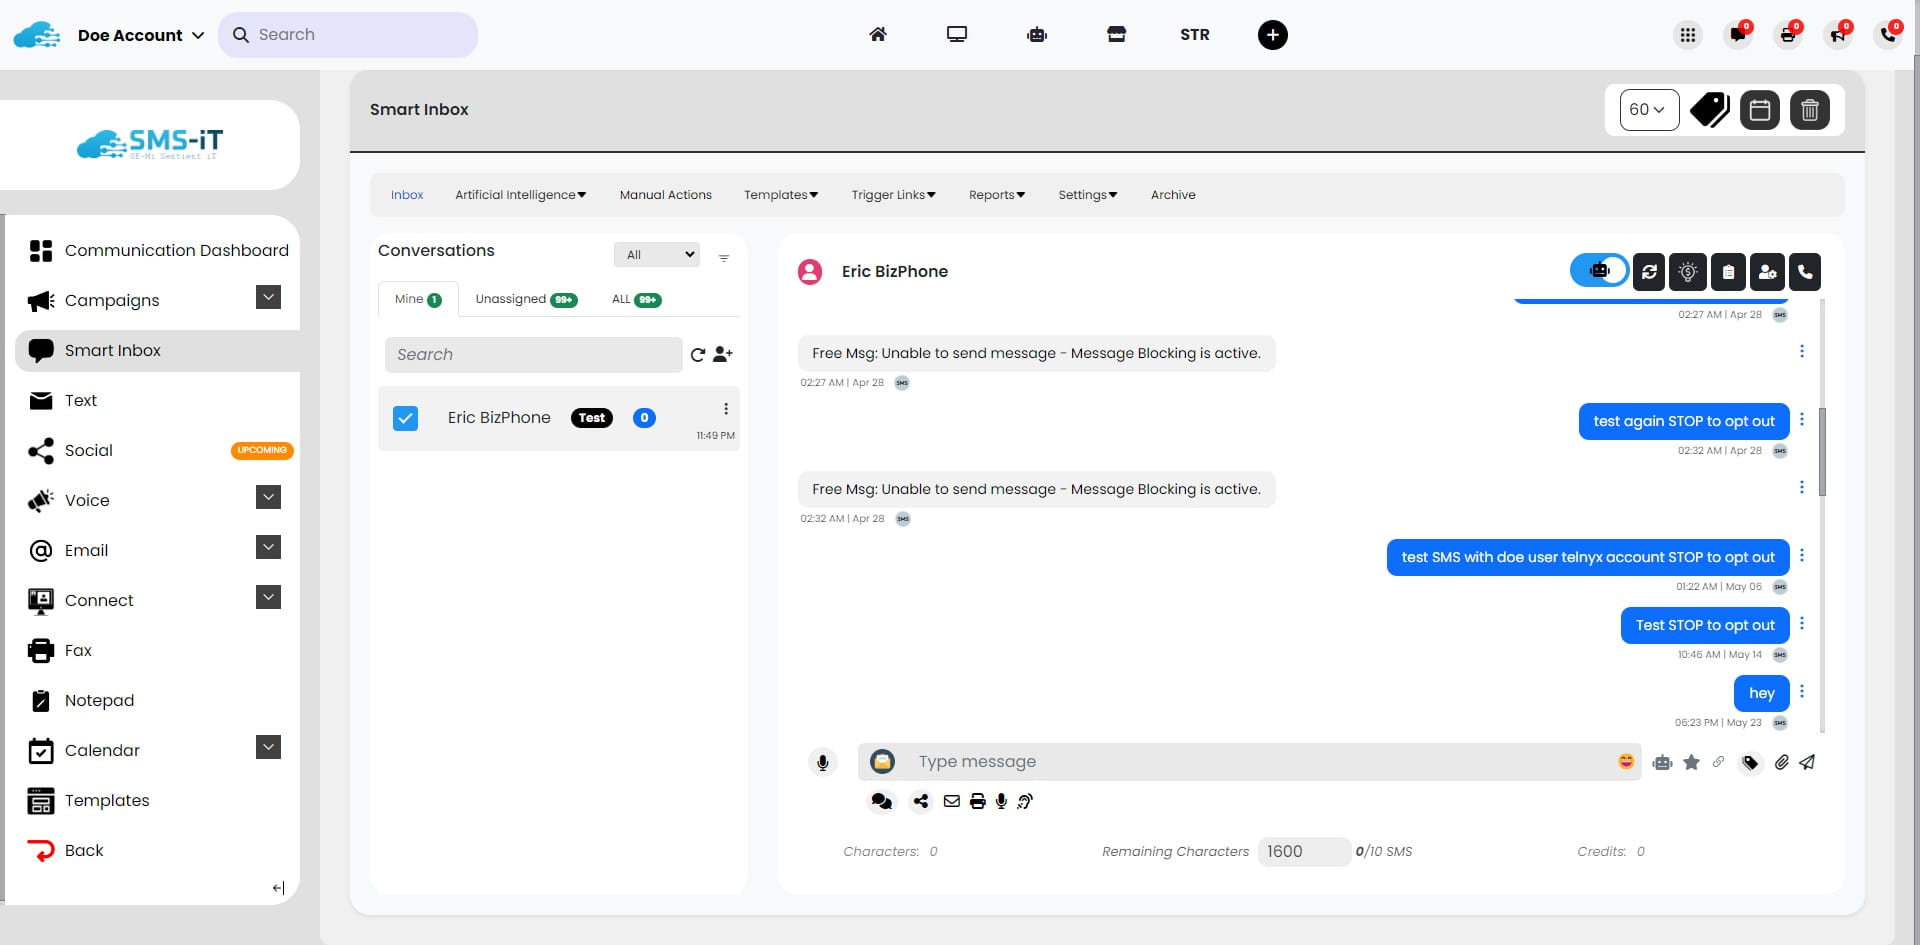Toggle the chatbot switch in conversation header
Image resolution: width=1920 pixels, height=945 pixels.
point(1599,271)
